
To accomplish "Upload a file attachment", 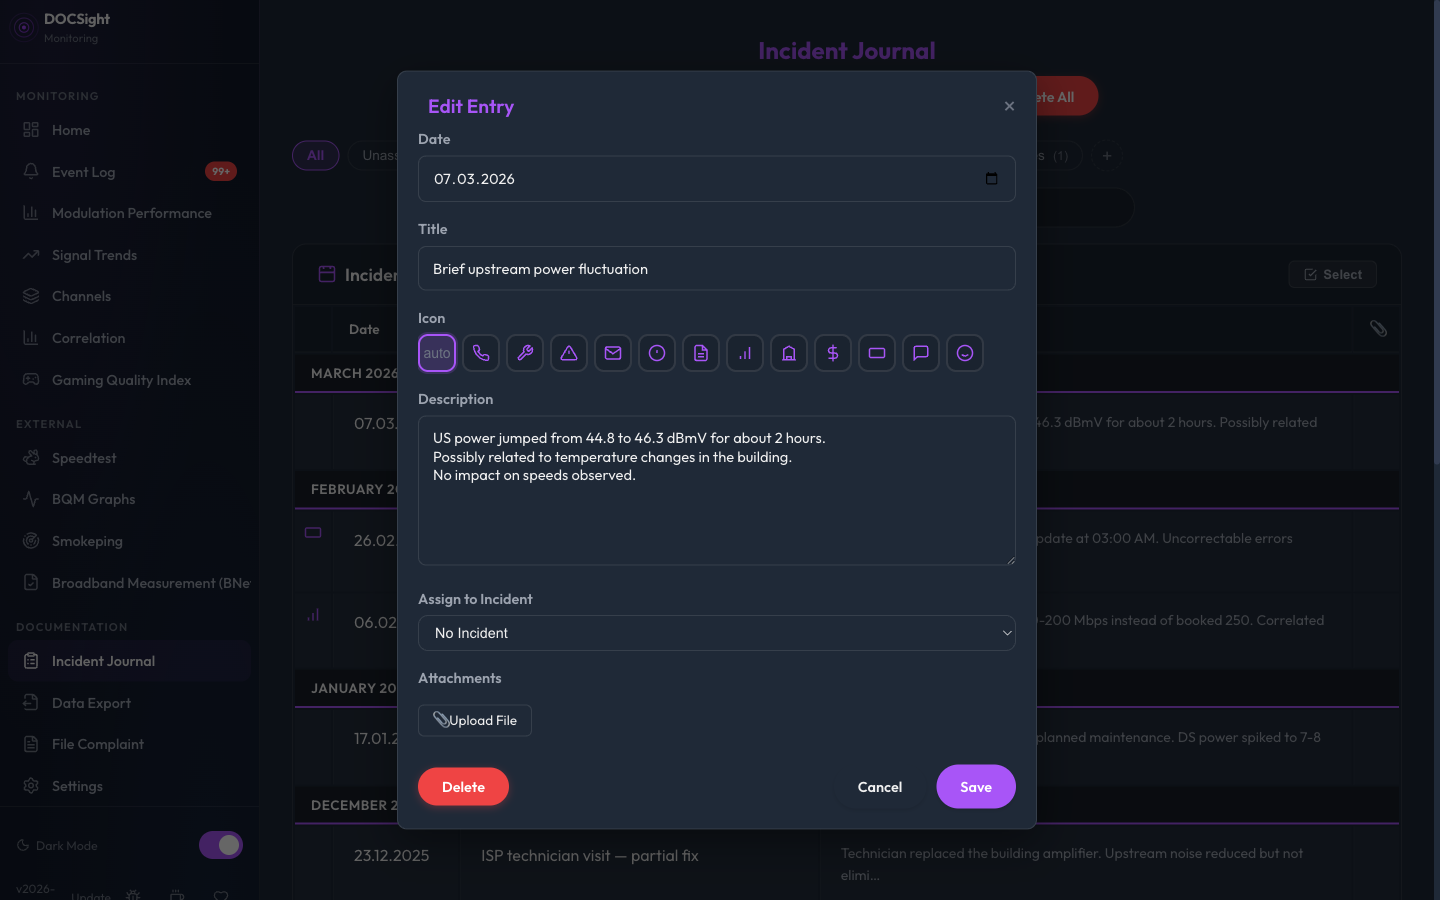I will [474, 720].
